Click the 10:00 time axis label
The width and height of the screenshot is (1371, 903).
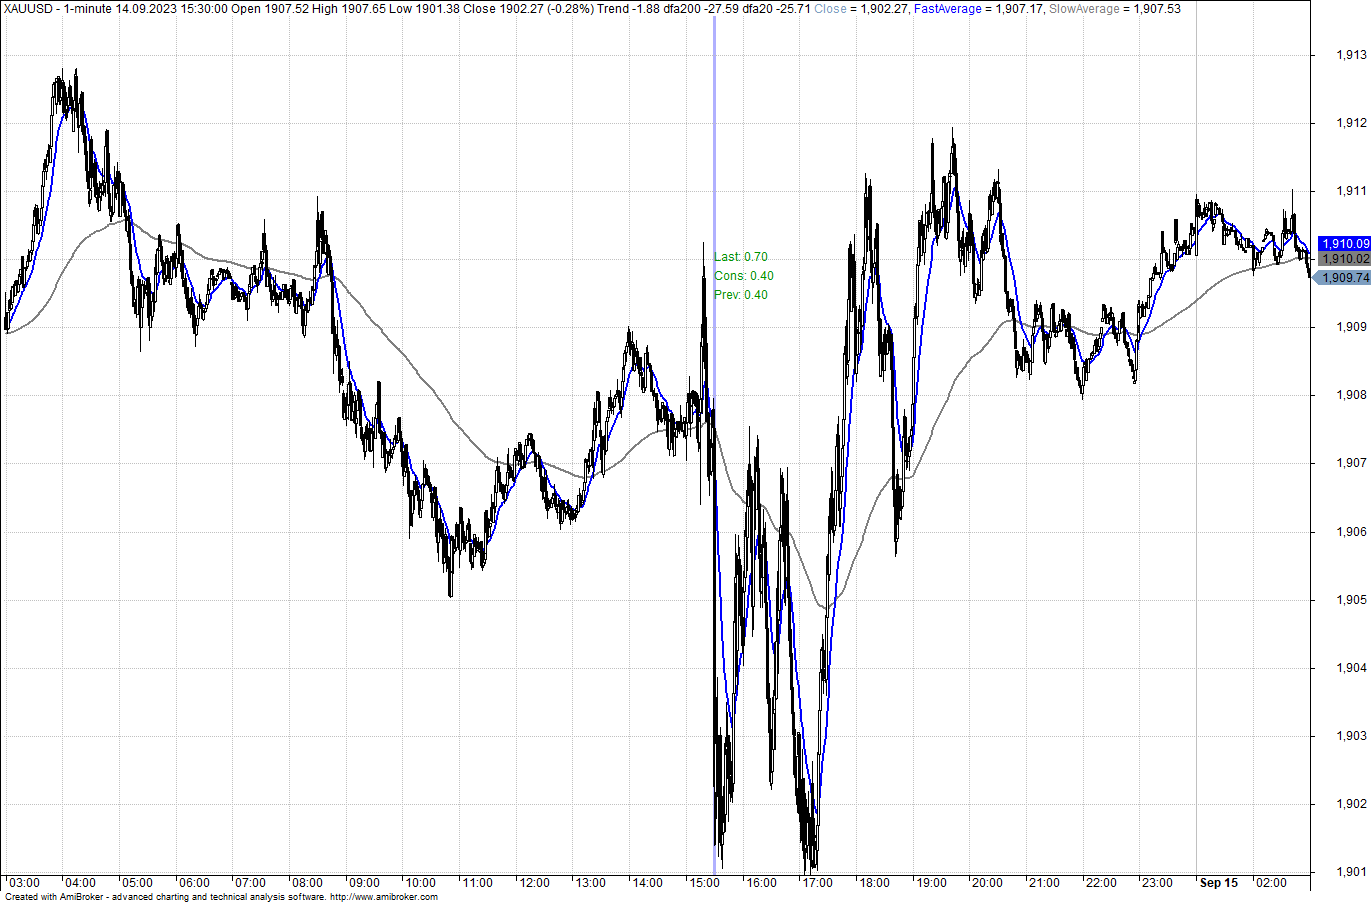coord(420,883)
